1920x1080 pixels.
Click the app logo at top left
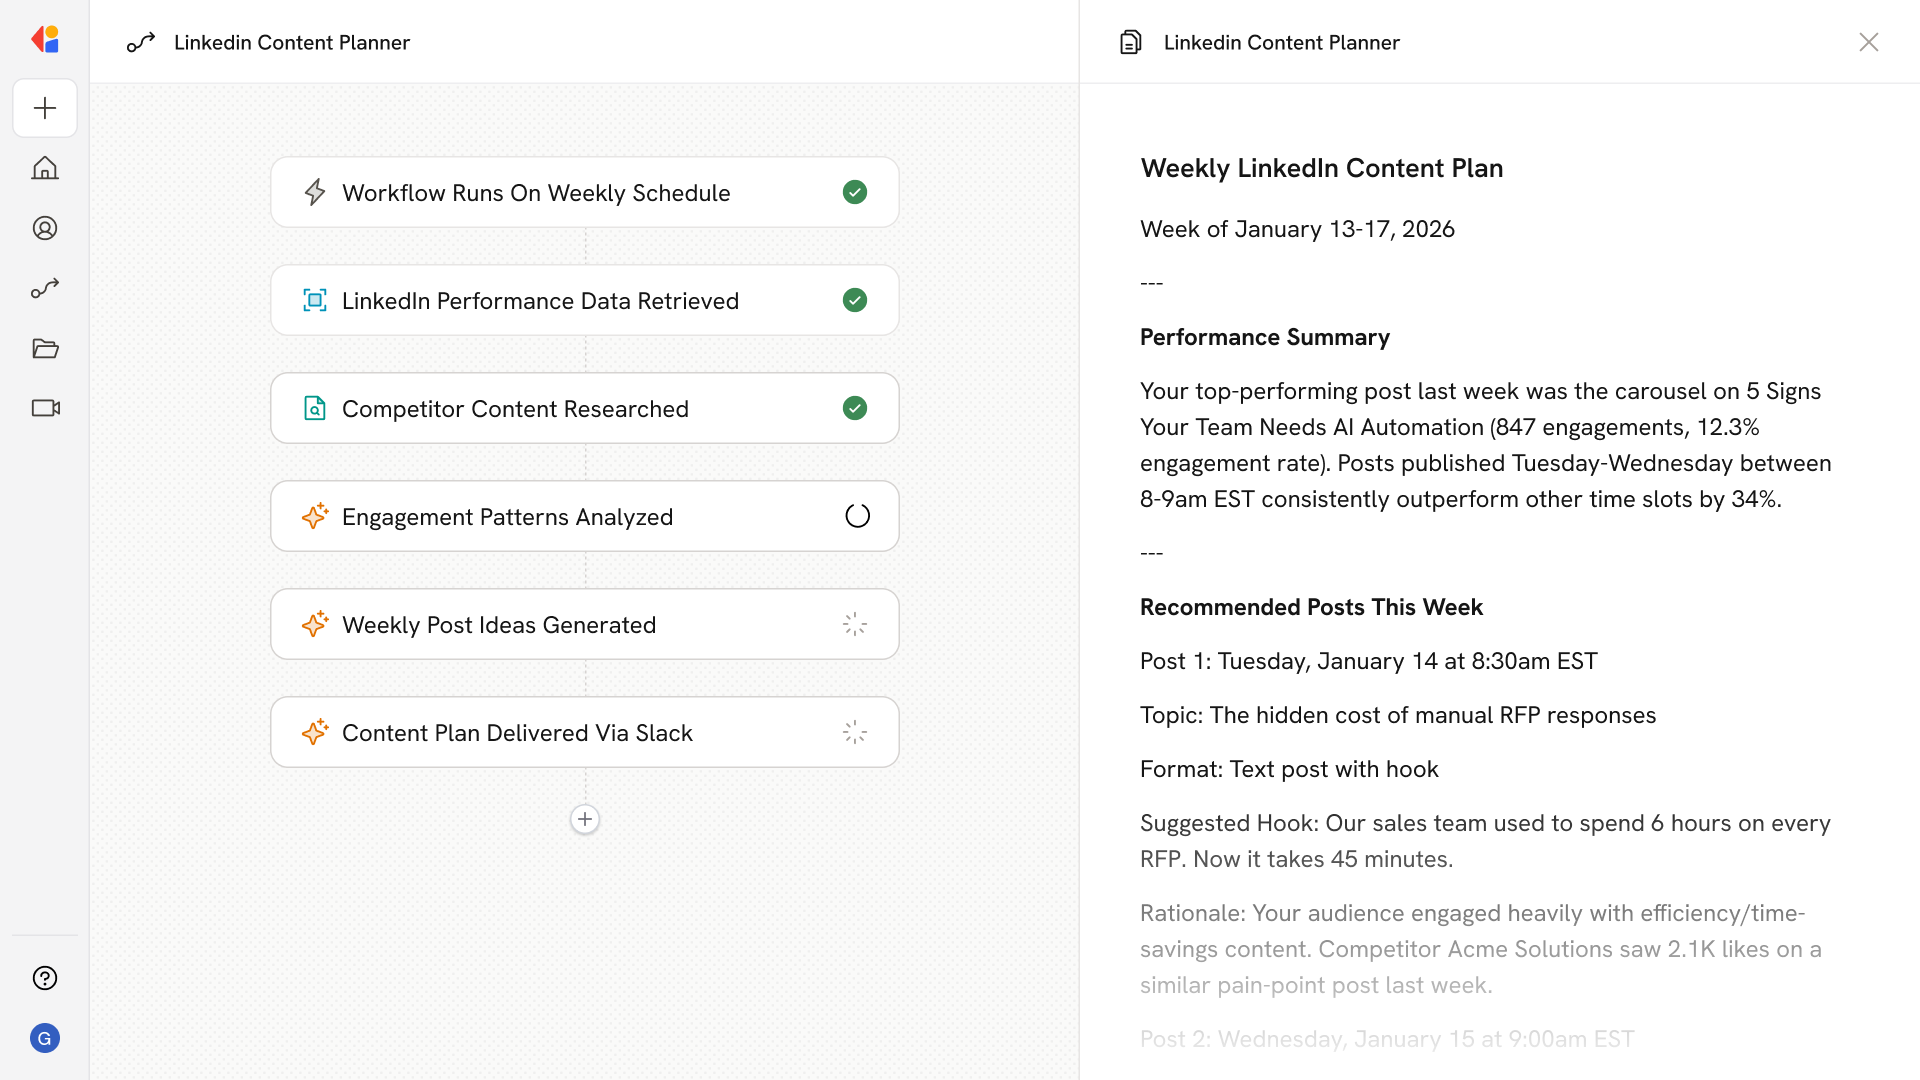pyautogui.click(x=45, y=39)
